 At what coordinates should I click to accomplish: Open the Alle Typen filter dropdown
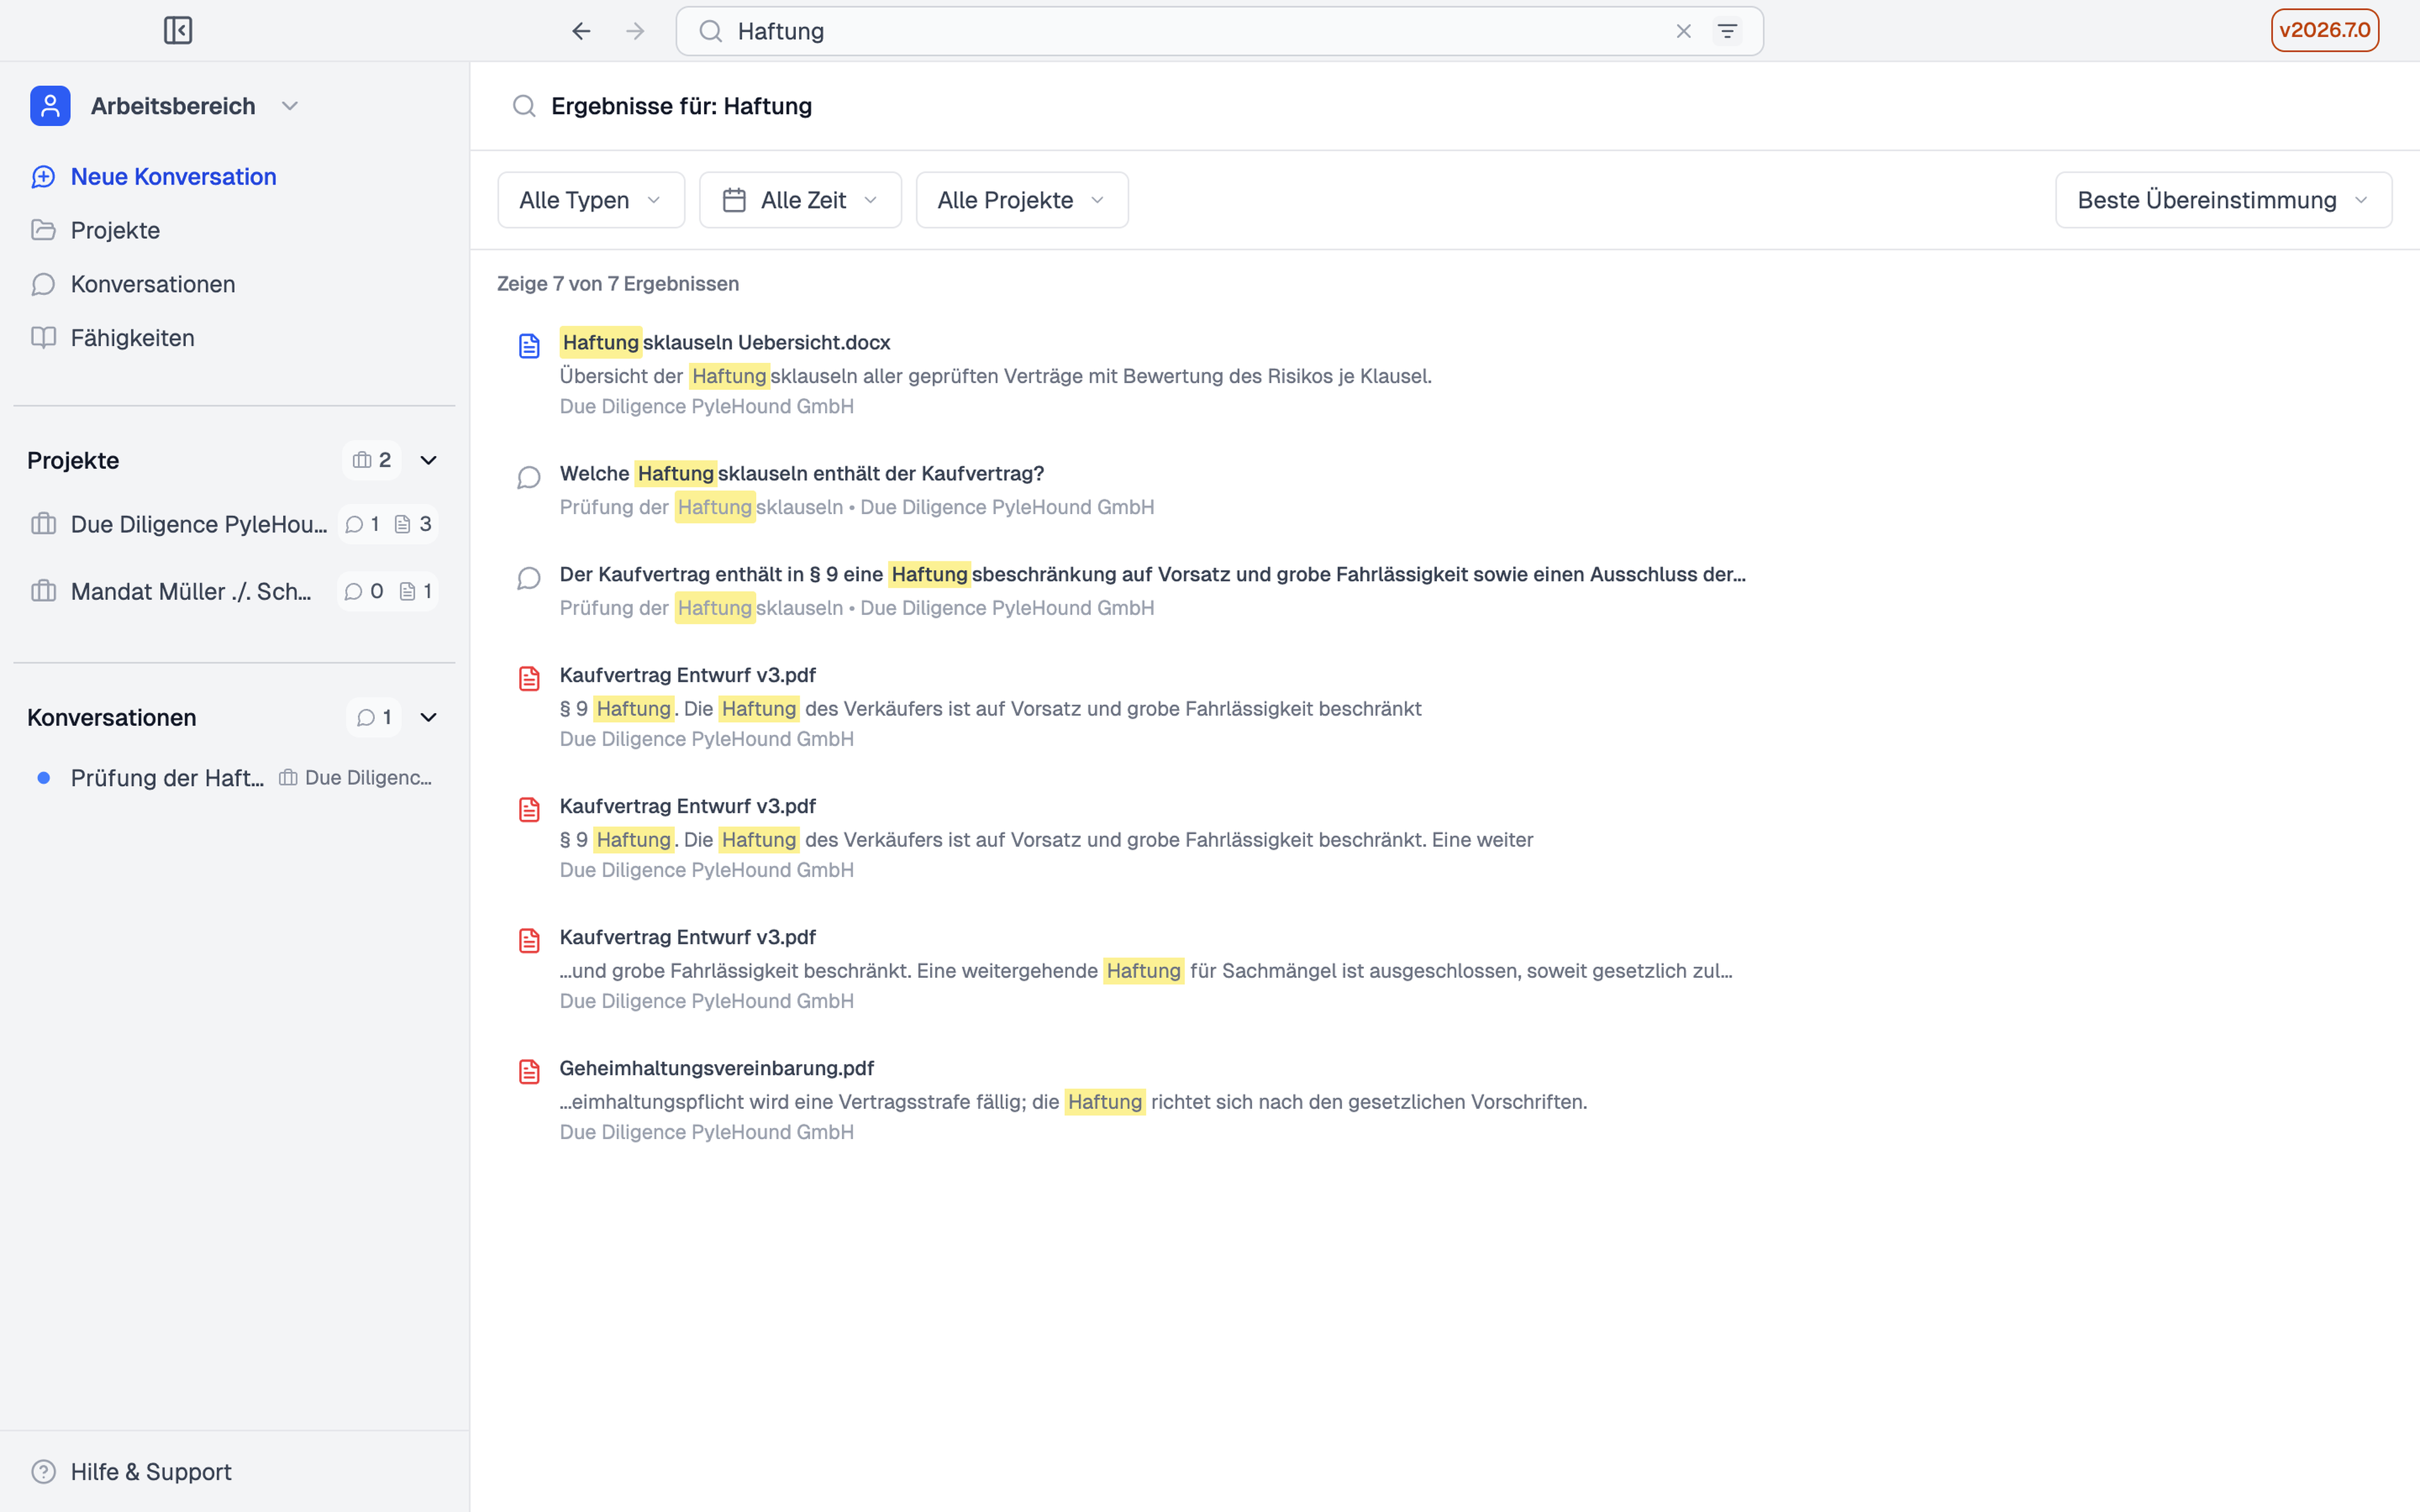tap(591, 200)
